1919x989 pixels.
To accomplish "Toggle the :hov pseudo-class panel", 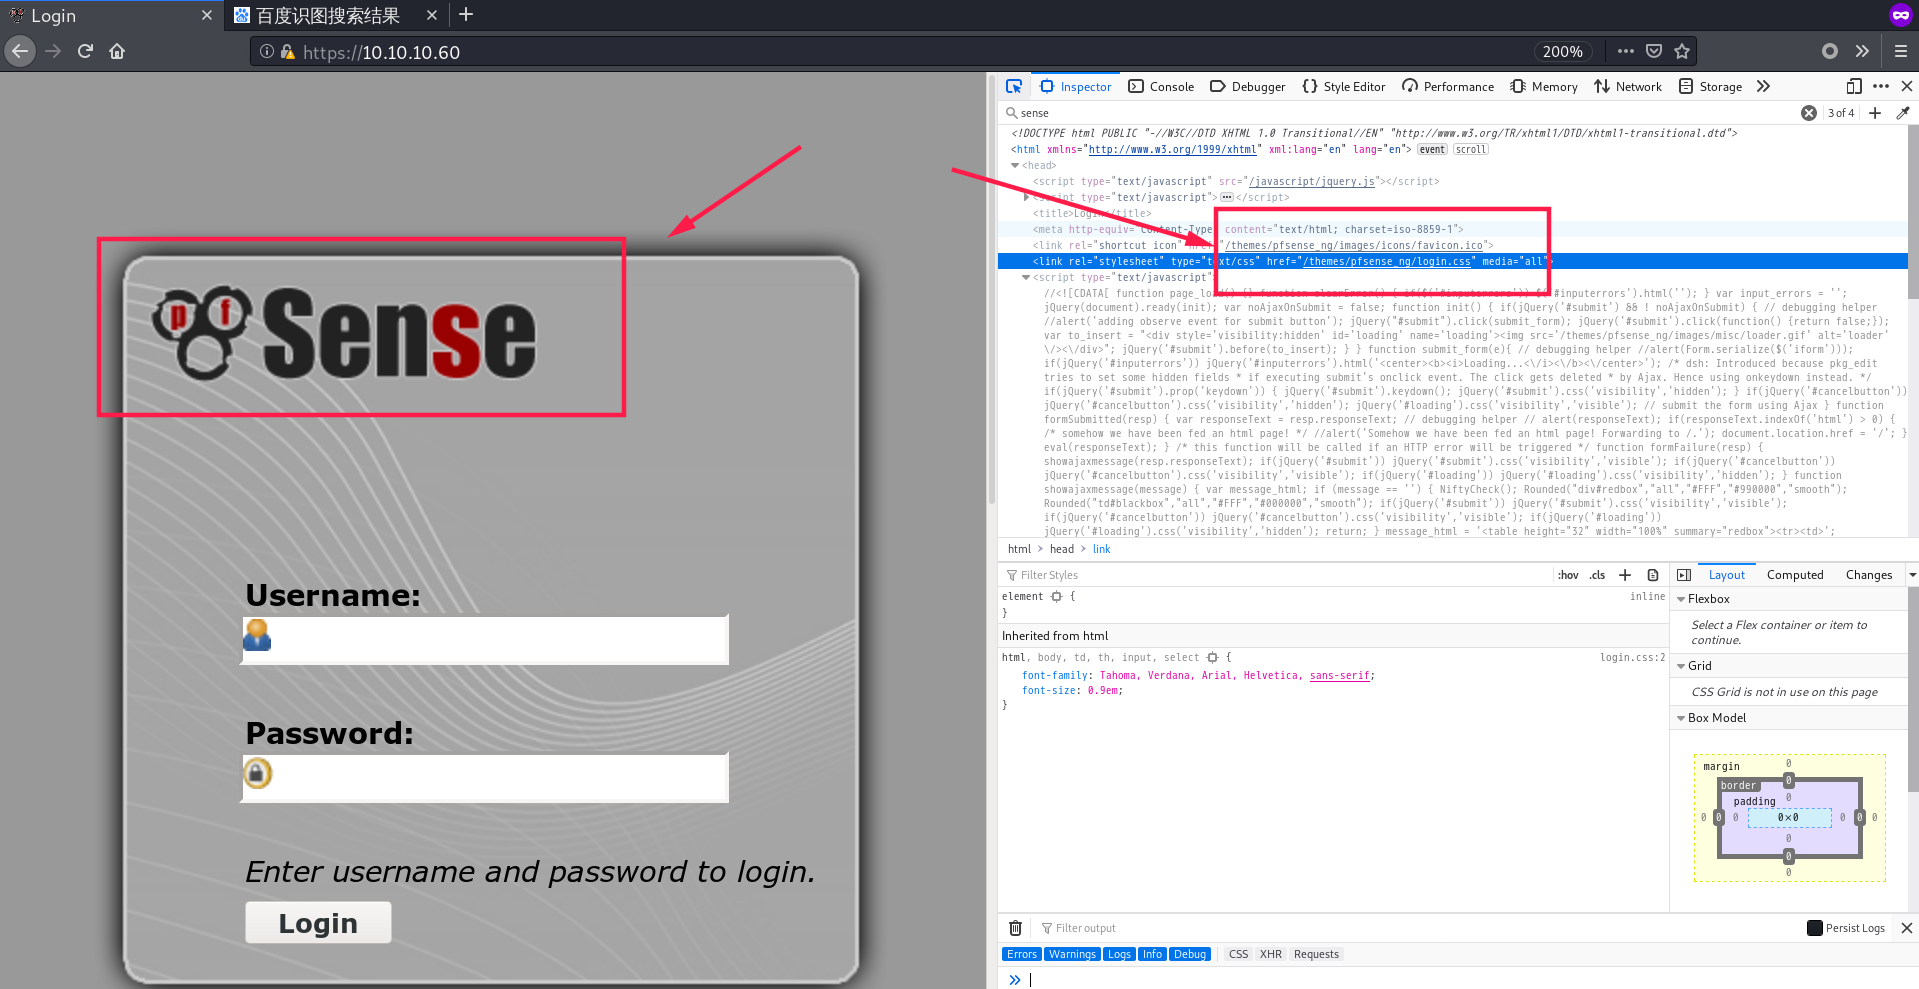I will tap(1568, 575).
